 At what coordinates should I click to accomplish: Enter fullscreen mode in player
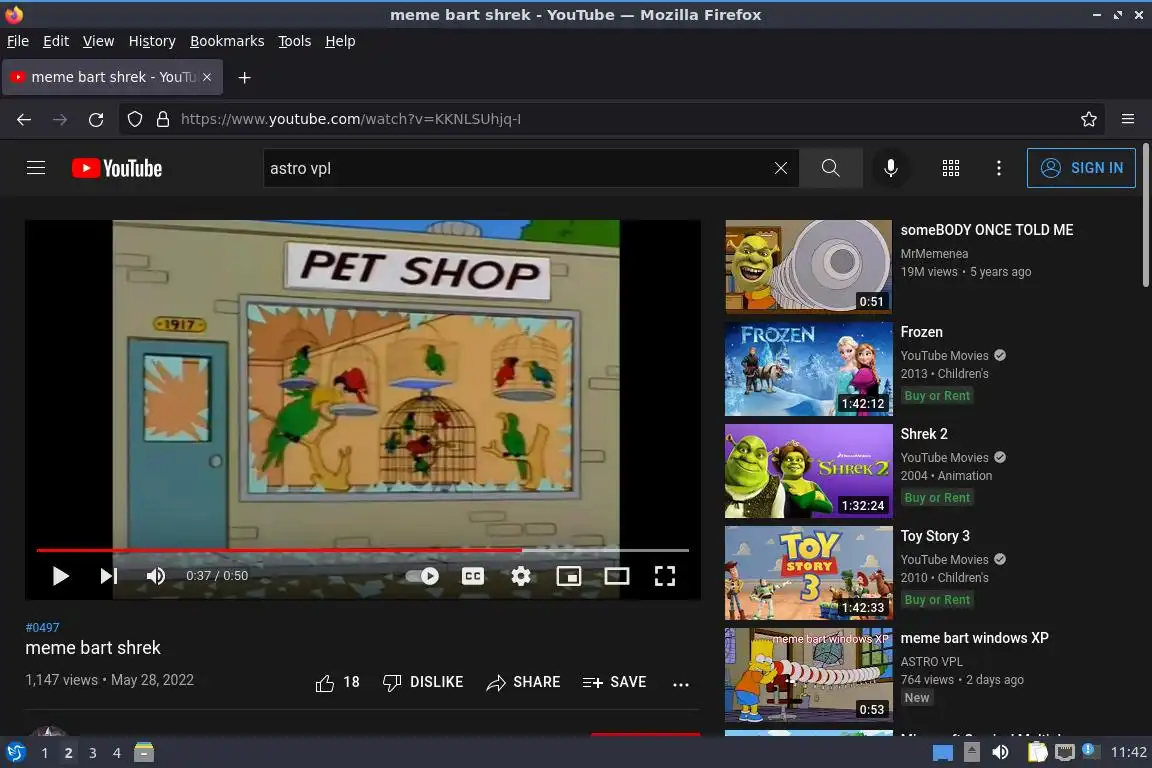pos(665,576)
